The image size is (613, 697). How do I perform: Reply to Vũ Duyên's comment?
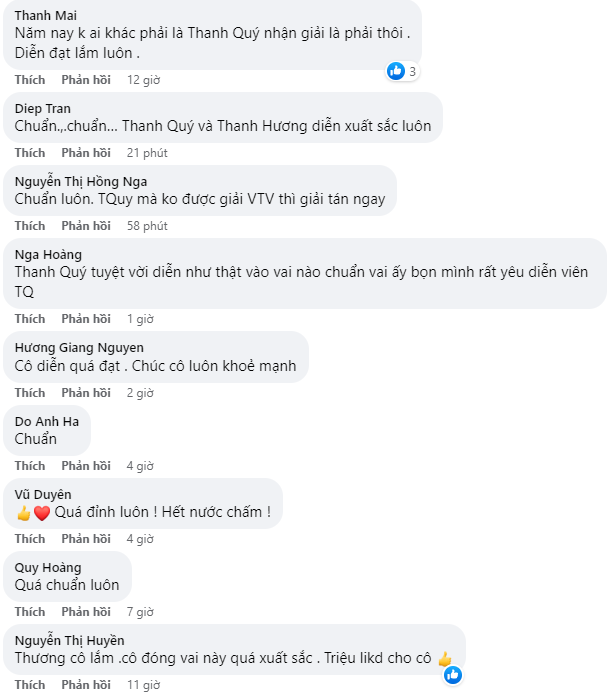pos(86,539)
